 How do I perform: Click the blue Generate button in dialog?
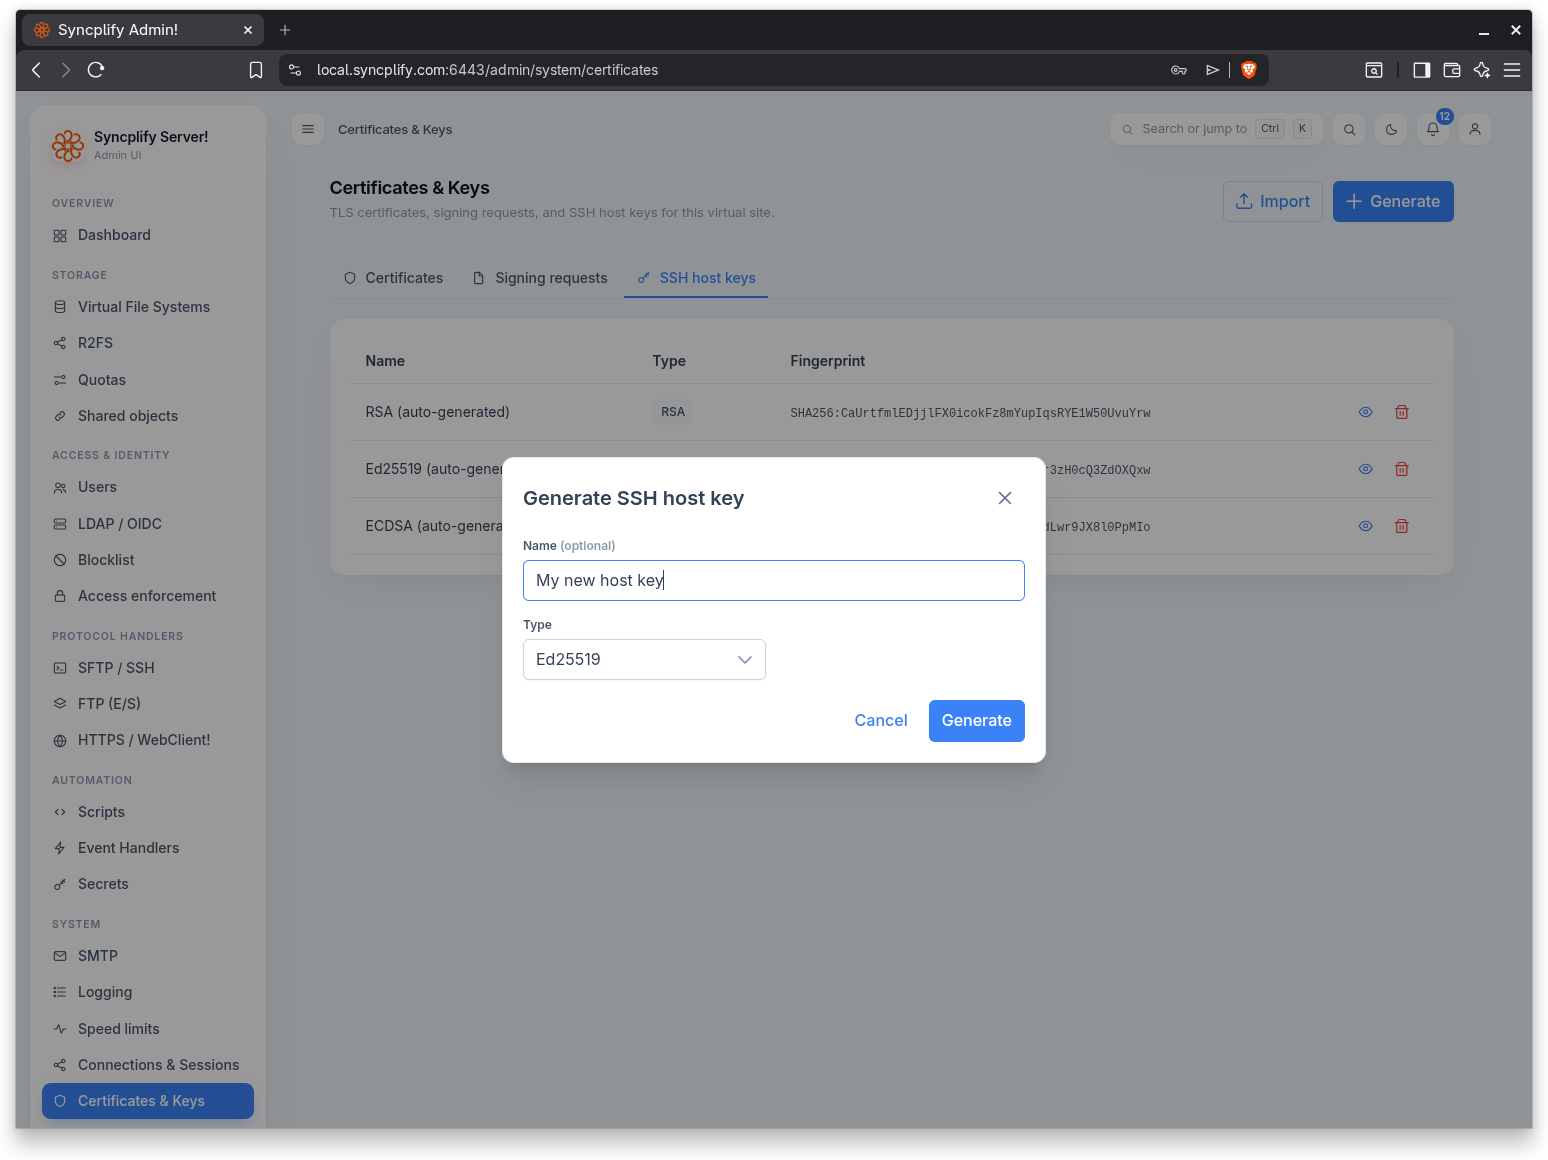click(x=977, y=720)
